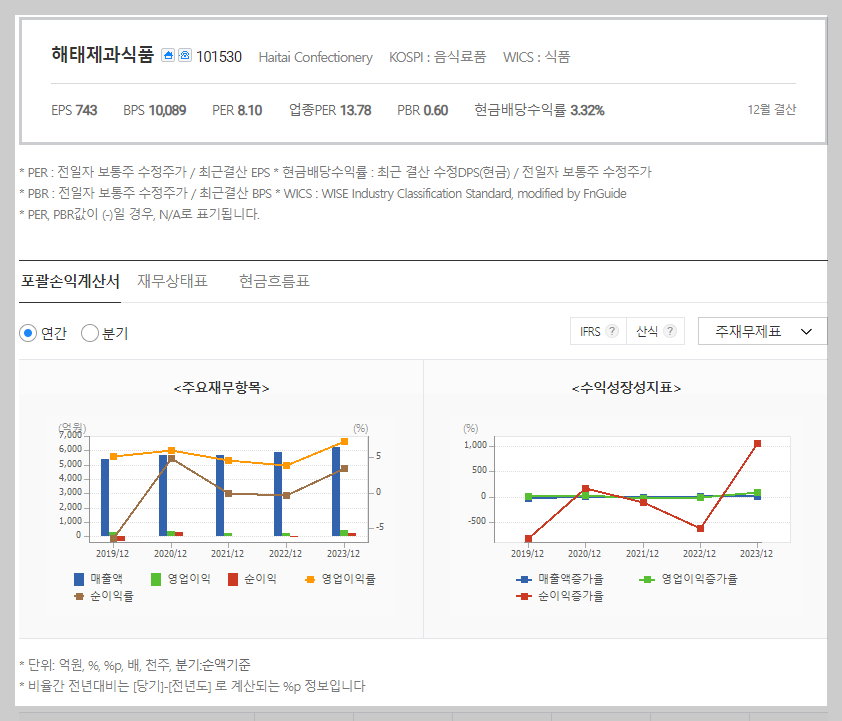
Task: Click the BPS 10,089 value
Action: coord(155,110)
